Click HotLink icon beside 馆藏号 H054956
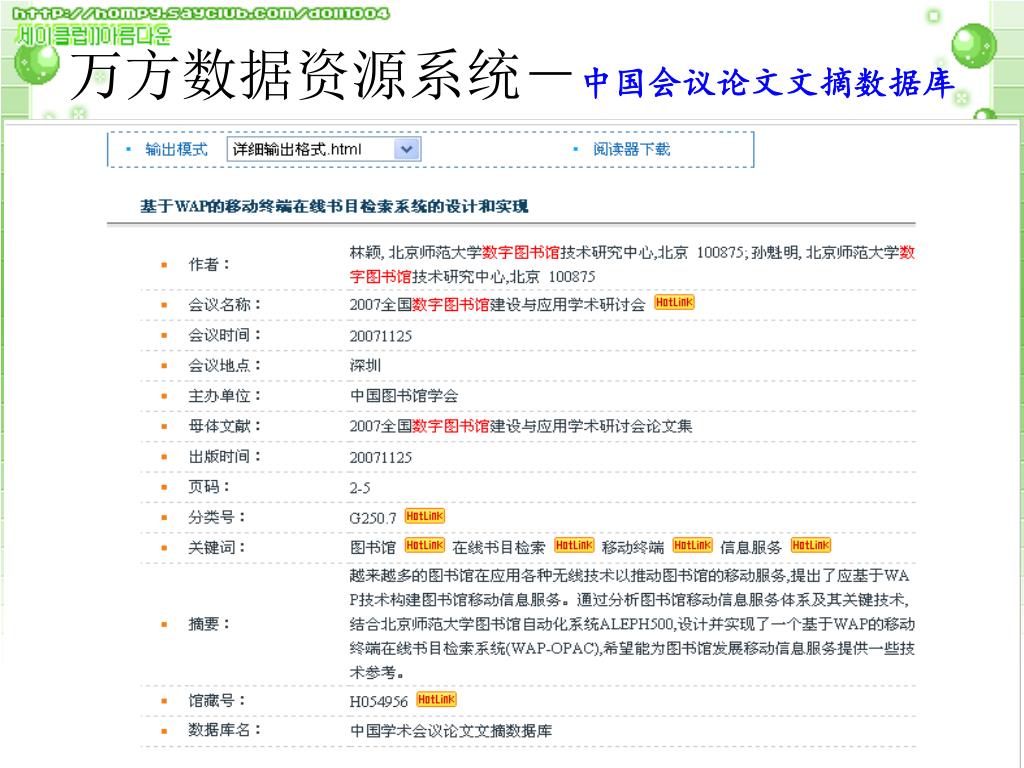This screenshot has height=768, width=1024. (436, 699)
